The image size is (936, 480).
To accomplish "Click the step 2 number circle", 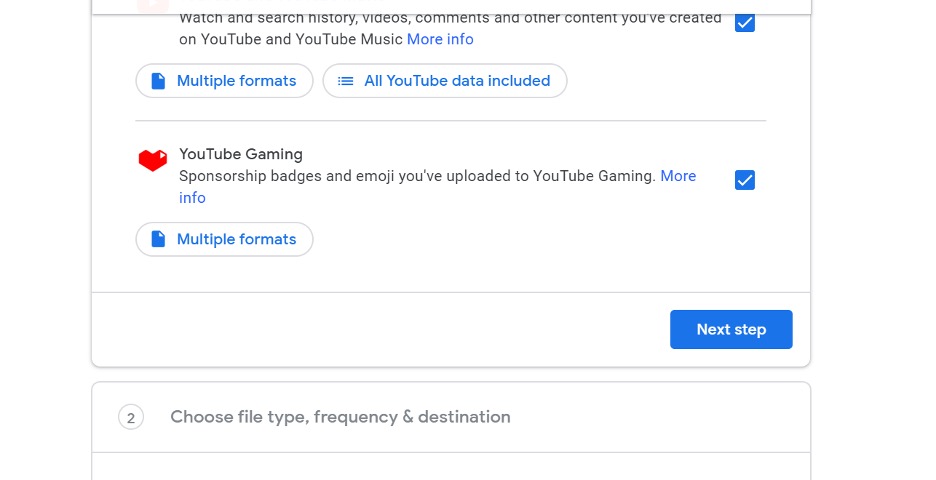I will 131,417.
